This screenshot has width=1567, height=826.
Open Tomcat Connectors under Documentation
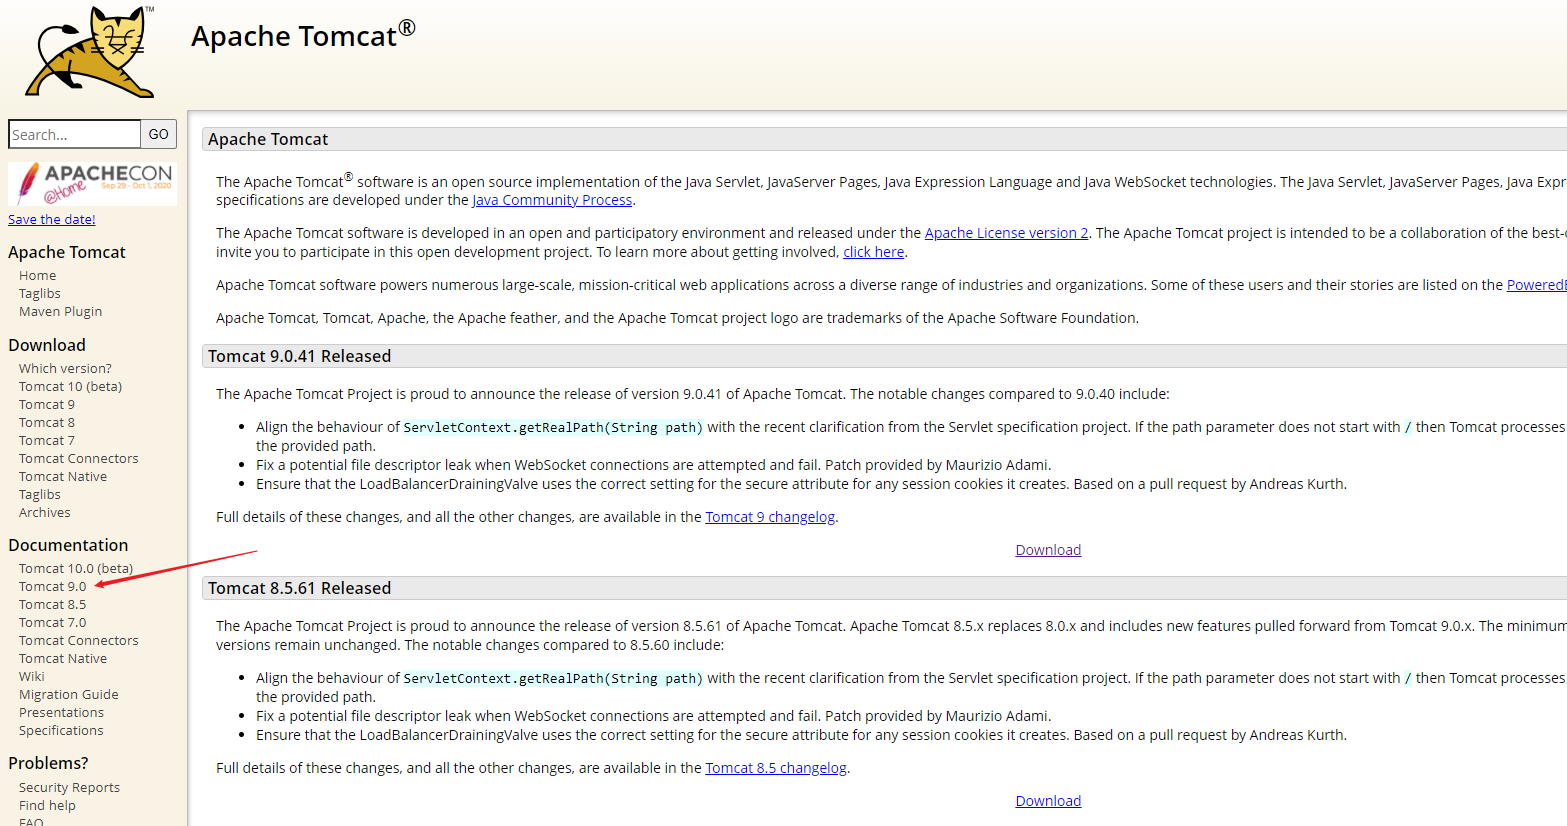79,640
